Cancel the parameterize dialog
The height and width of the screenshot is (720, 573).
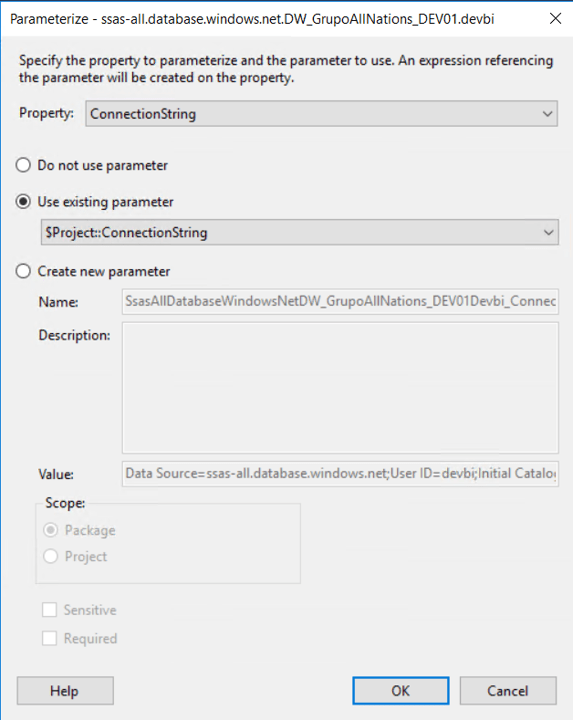click(x=508, y=691)
